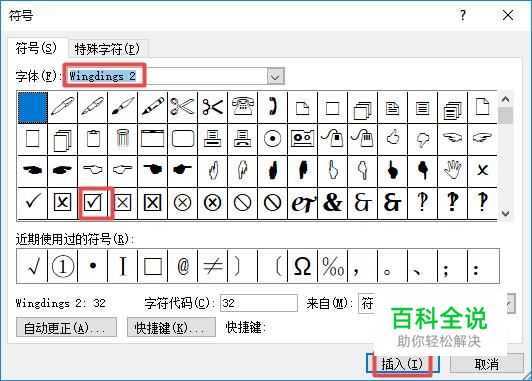Click the symbol grid scroll down arrow

point(506,214)
